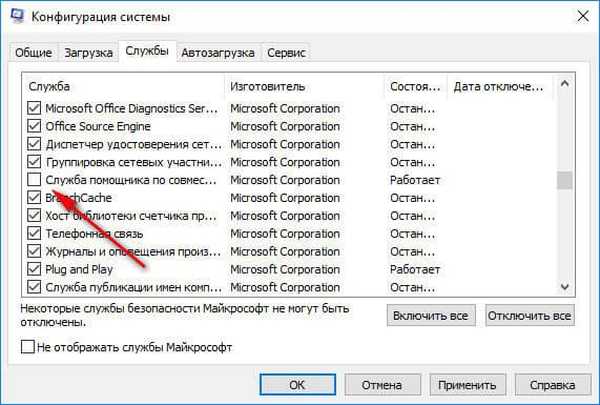Sort services by Изготовитель column header
The width and height of the screenshot is (600, 405).
tap(304, 86)
